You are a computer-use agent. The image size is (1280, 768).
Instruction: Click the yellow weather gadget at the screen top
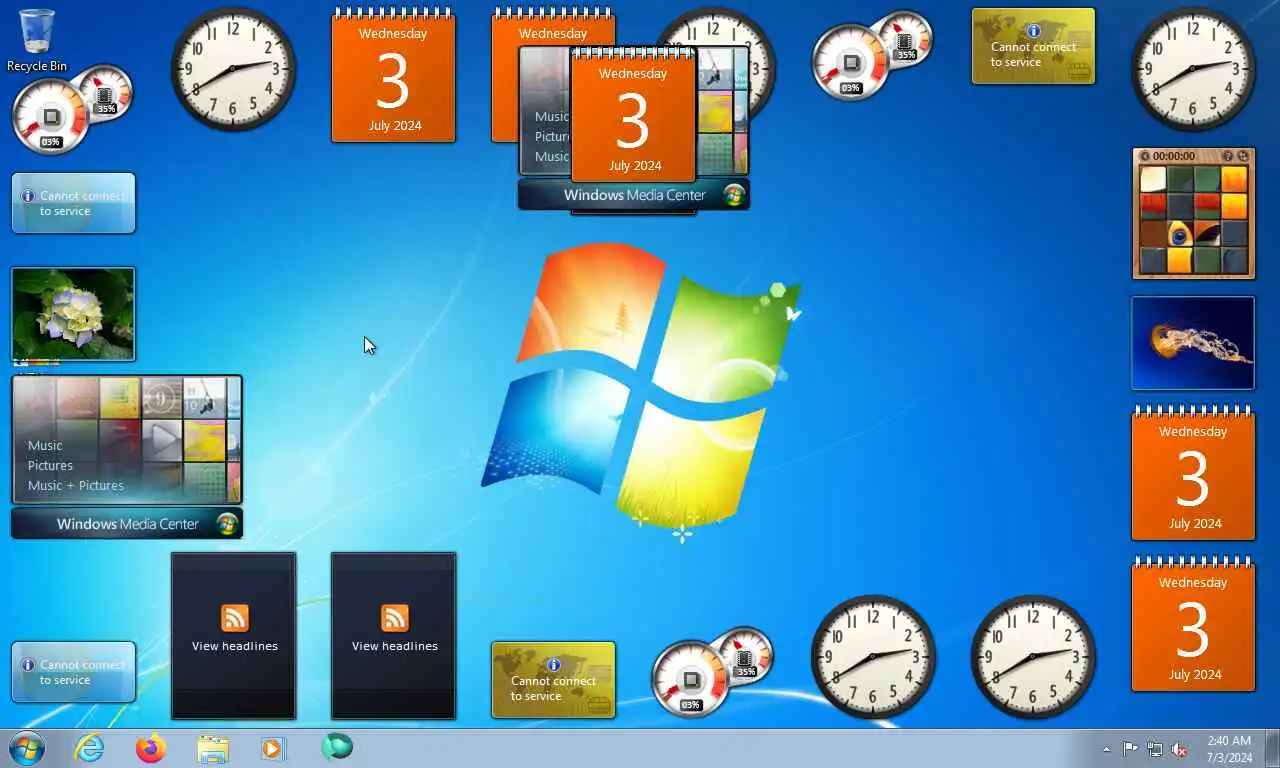(1033, 46)
